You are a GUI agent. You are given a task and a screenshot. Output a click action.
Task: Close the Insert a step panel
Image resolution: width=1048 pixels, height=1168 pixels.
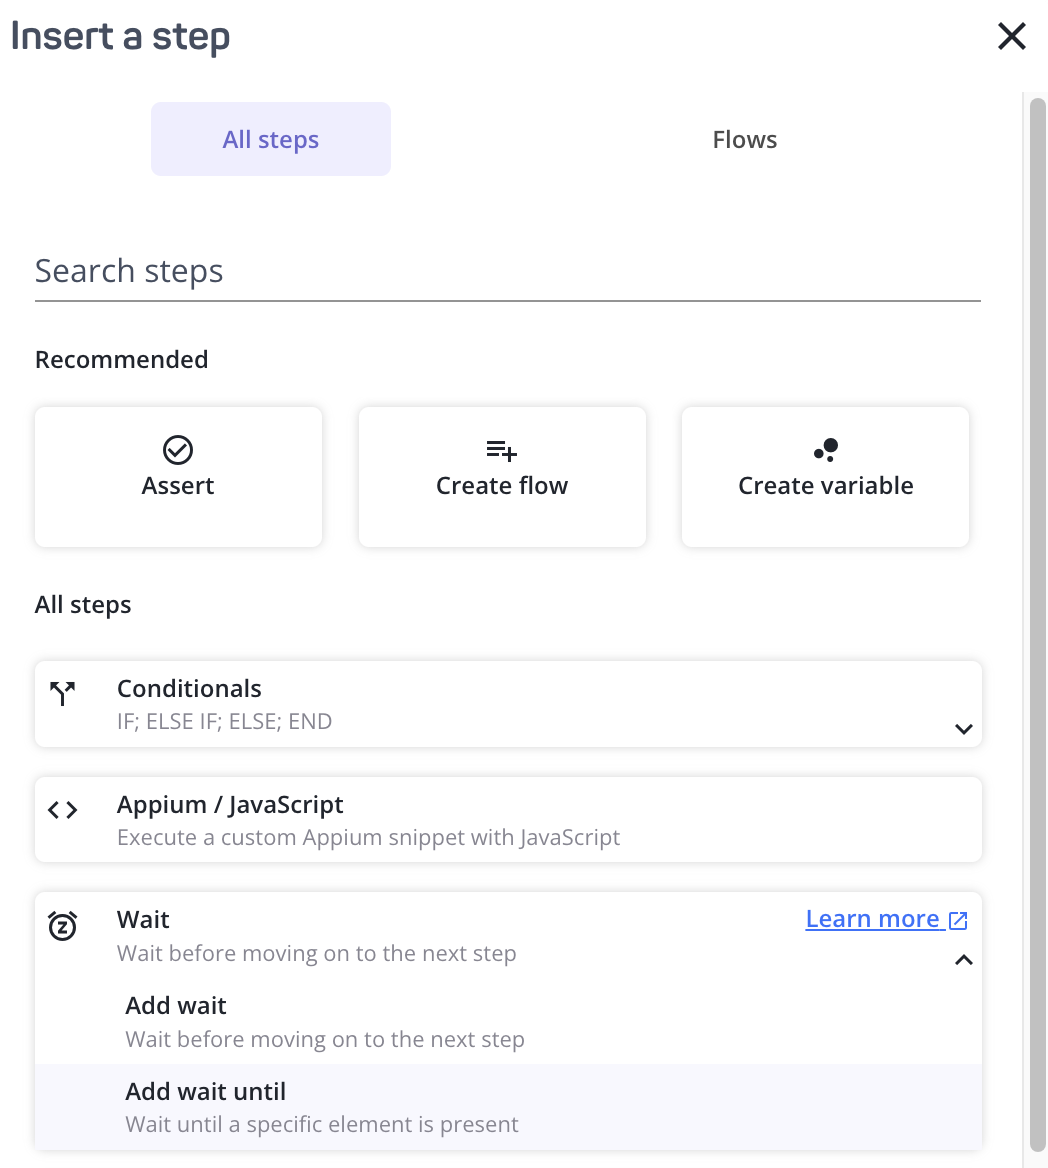click(x=1012, y=36)
